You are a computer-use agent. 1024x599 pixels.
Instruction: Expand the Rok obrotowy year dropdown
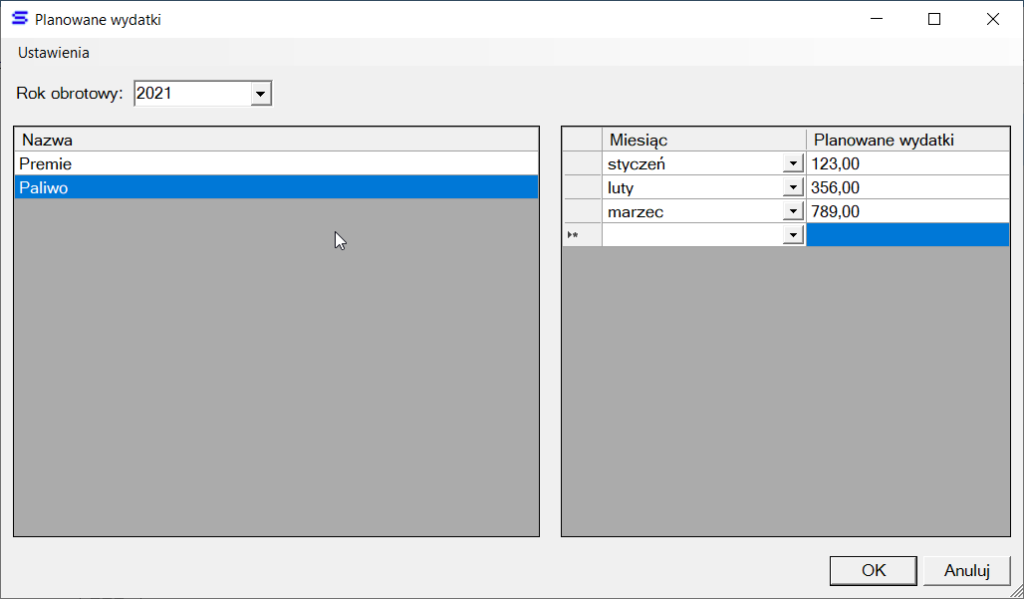click(260, 94)
